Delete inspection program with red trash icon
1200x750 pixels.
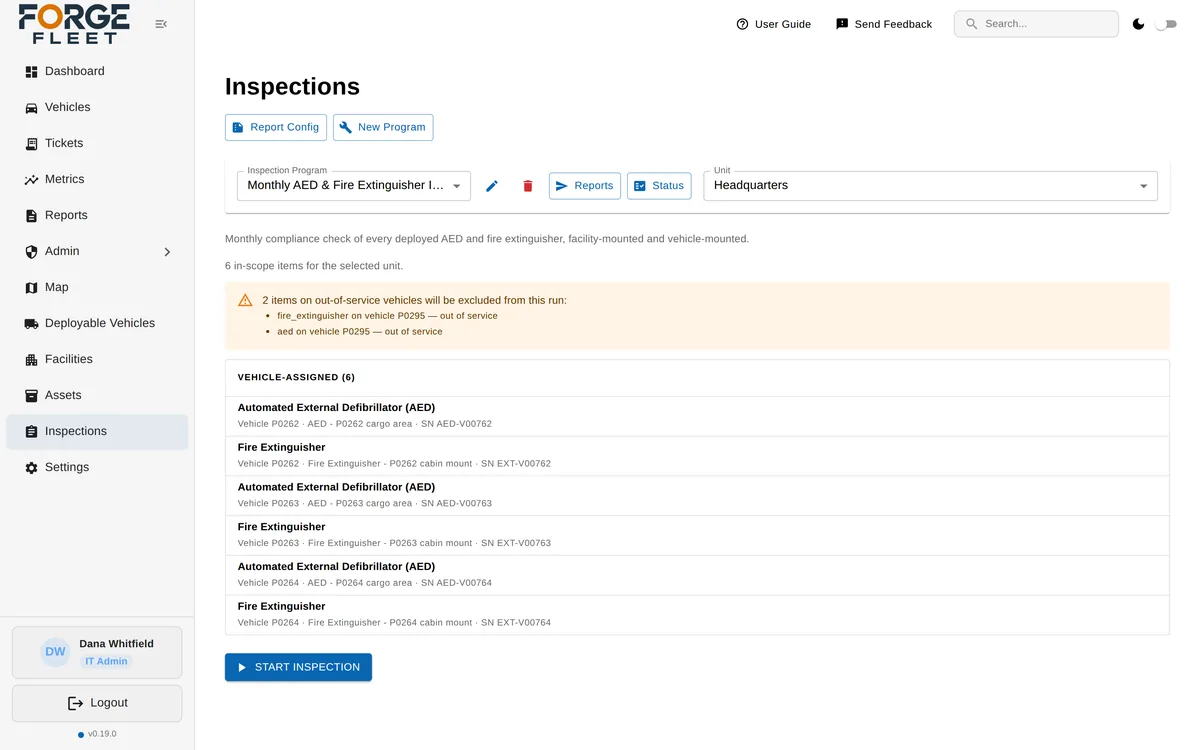point(528,186)
